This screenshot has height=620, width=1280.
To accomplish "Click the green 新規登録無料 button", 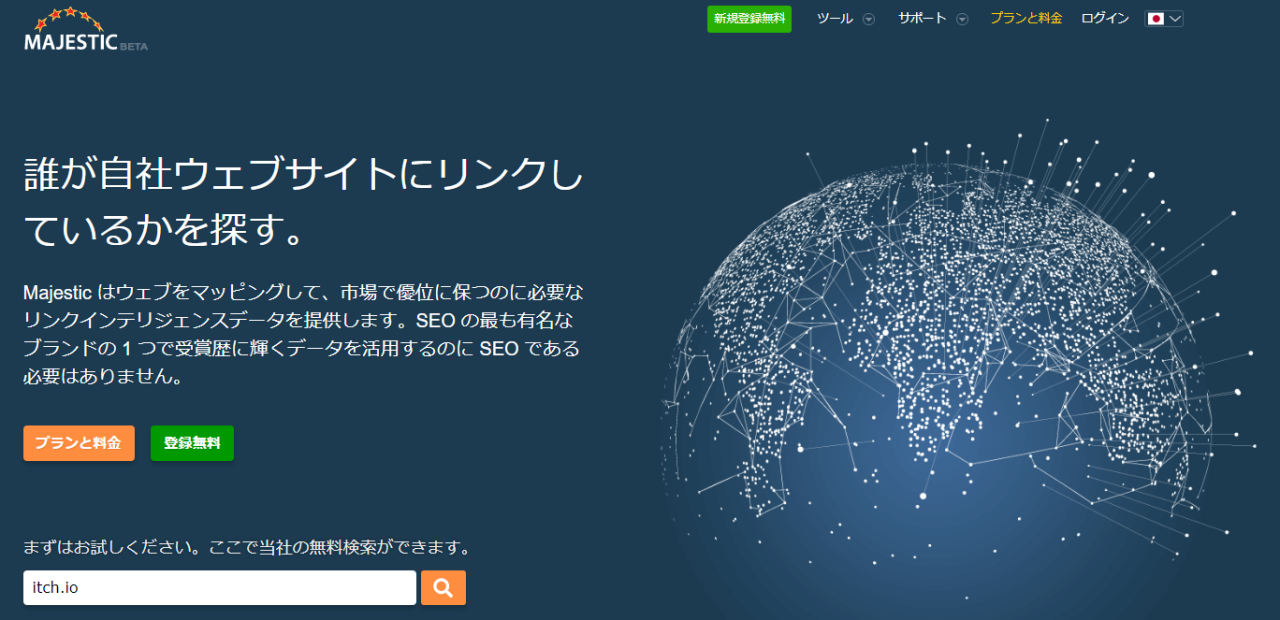I will 749,19.
